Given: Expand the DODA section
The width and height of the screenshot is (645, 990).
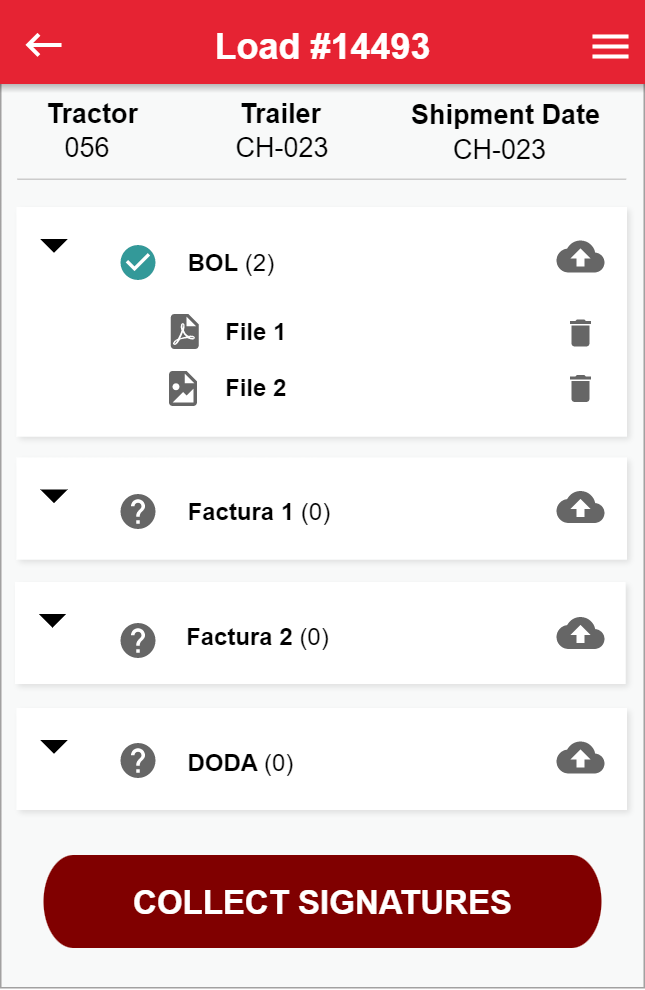Looking at the screenshot, I should tap(54, 746).
